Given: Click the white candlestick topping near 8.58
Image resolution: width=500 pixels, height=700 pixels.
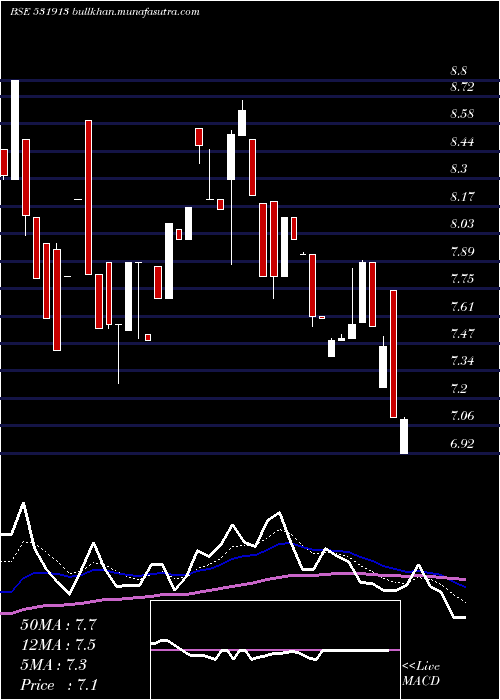Looking at the screenshot, I should (x=242, y=118).
